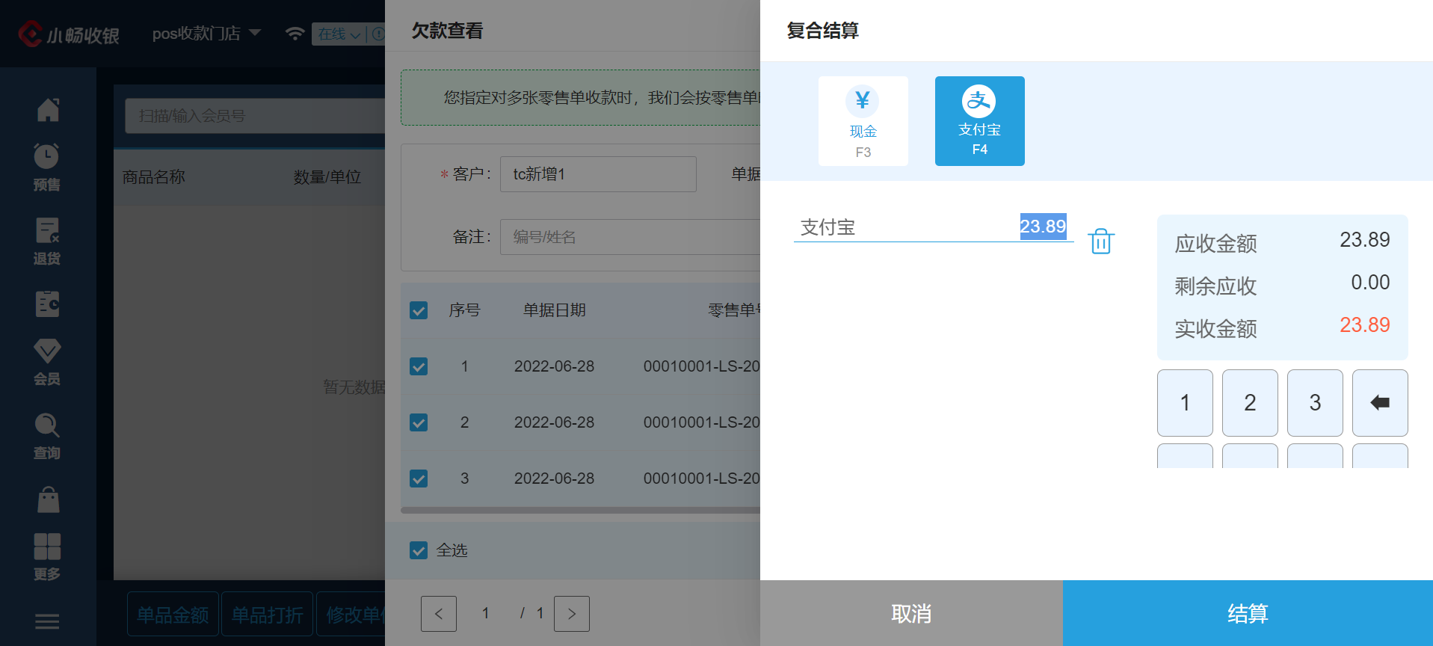Select 支付宝 Alipay payment method

(x=979, y=121)
